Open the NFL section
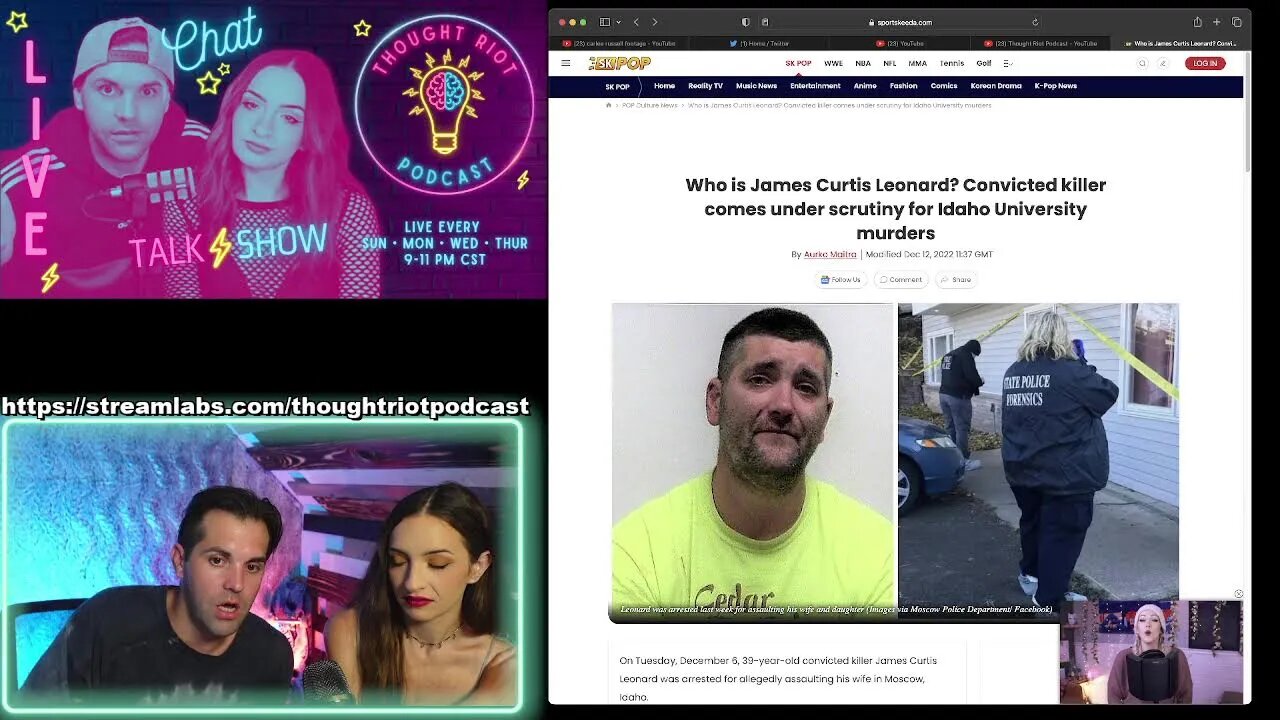Image resolution: width=1280 pixels, height=720 pixels. pos(890,63)
